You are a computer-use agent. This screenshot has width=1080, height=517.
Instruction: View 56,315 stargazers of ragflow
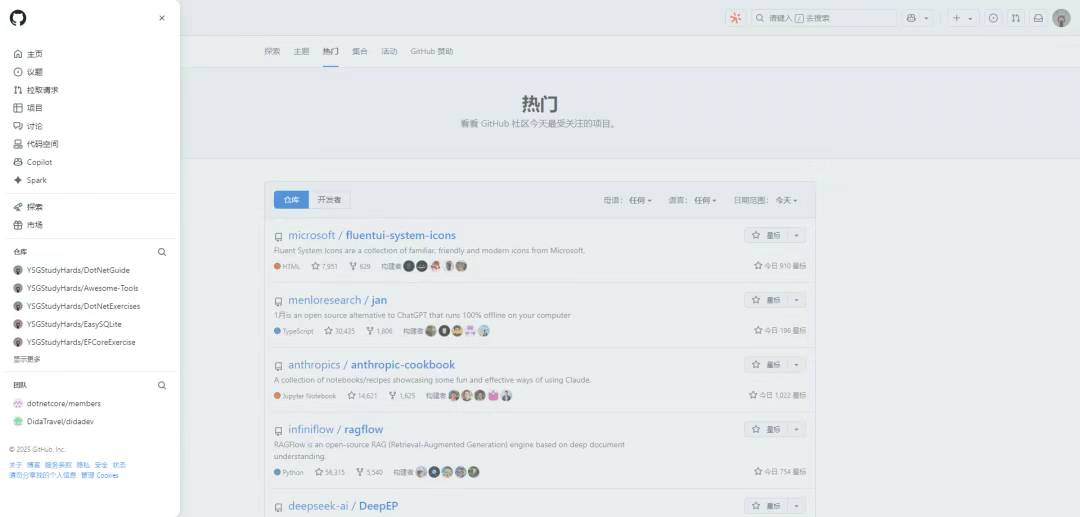(330, 472)
